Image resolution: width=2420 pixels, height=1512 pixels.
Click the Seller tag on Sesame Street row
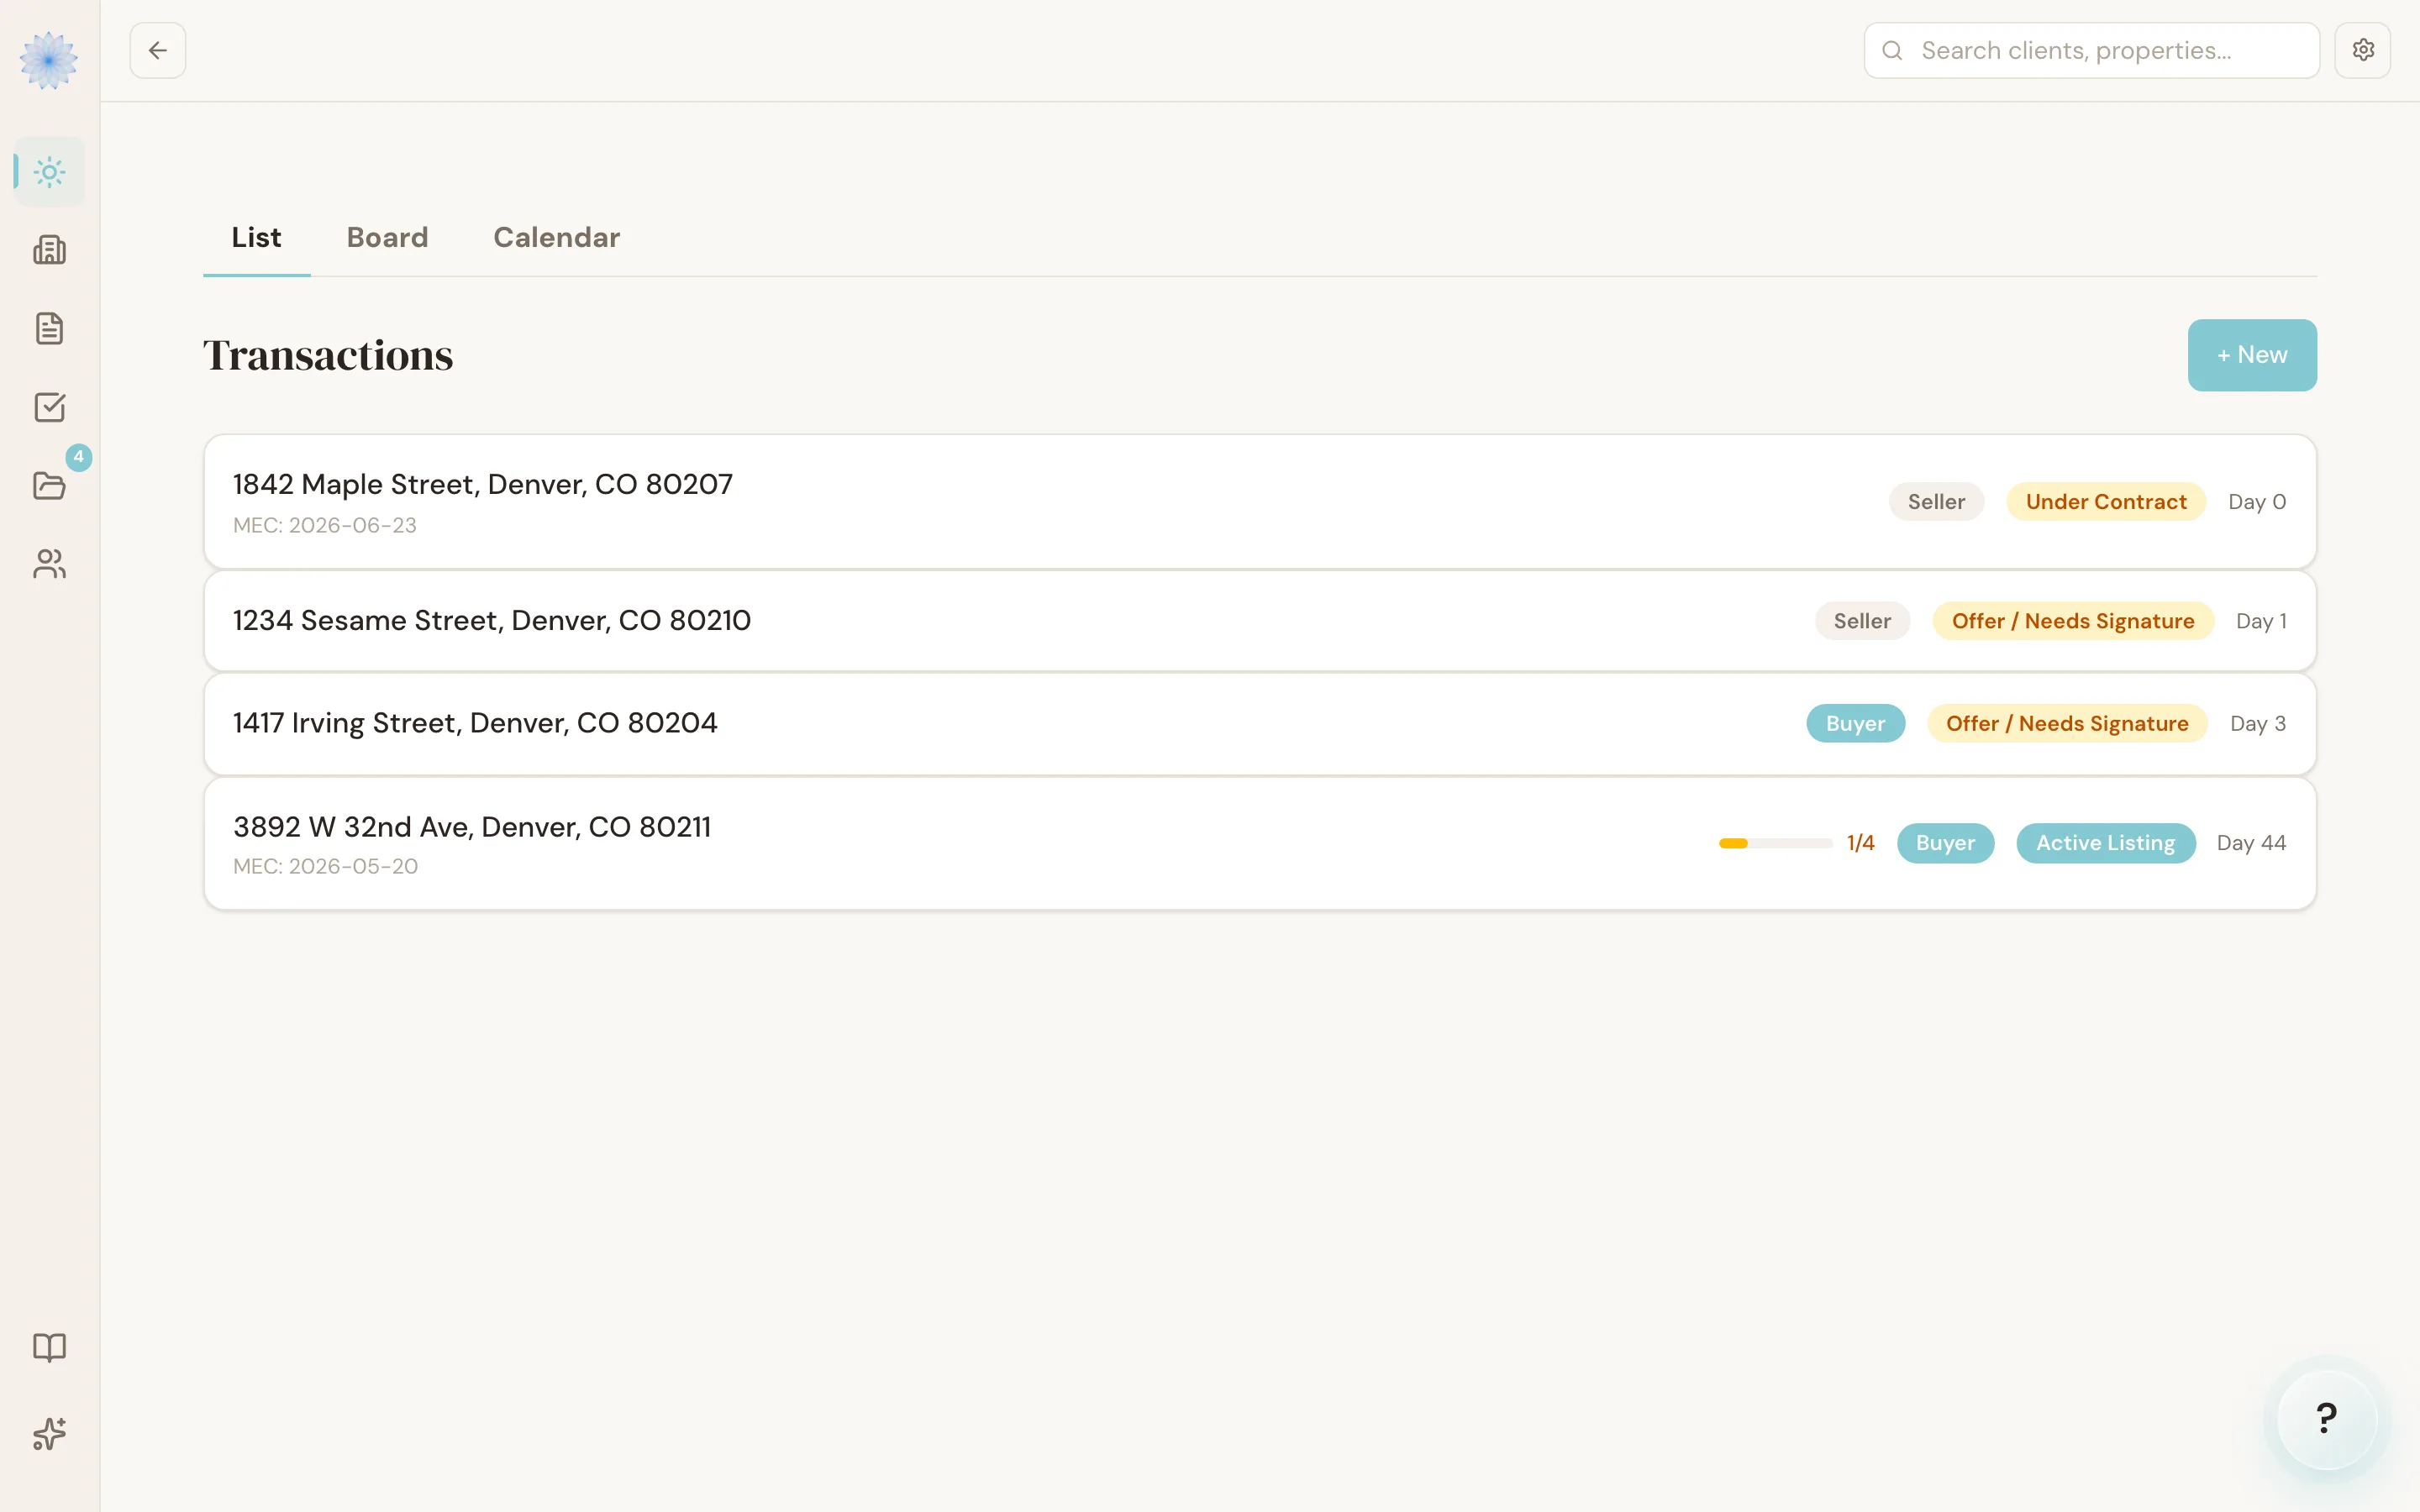[x=1862, y=621]
